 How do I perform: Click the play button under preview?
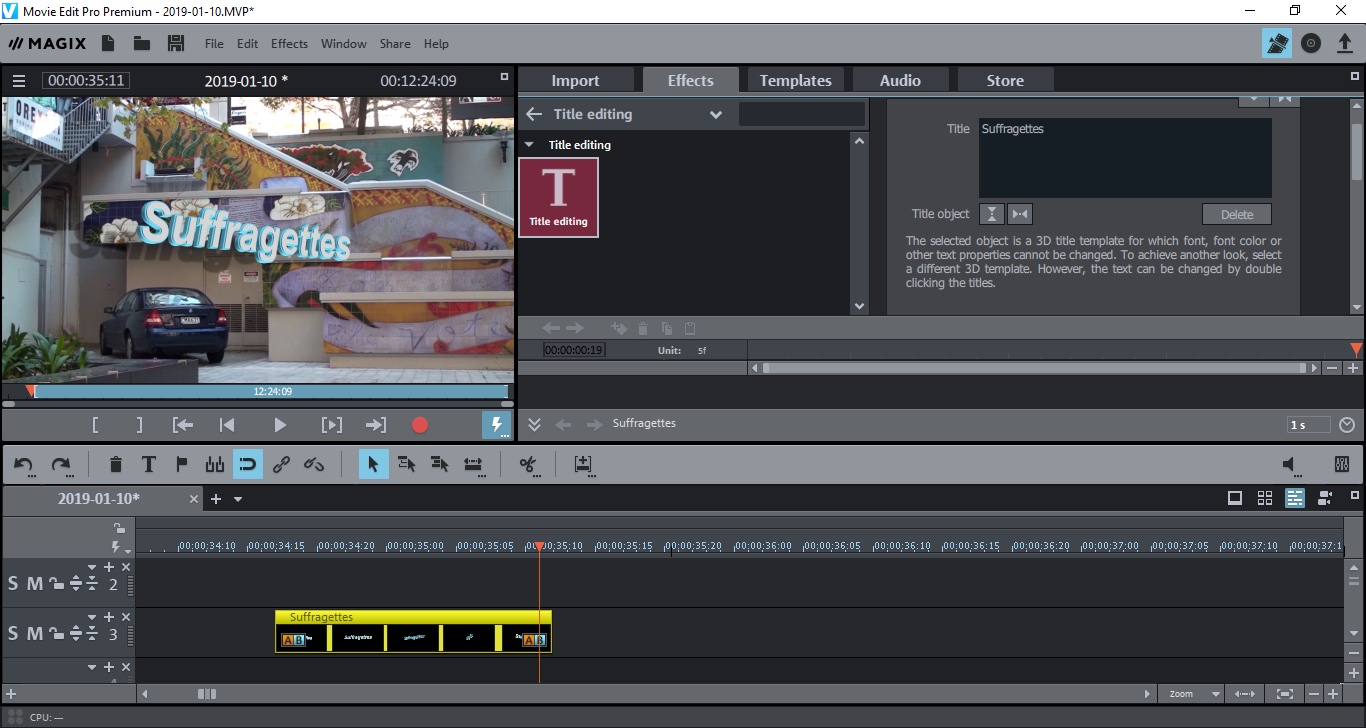pyautogui.click(x=280, y=425)
